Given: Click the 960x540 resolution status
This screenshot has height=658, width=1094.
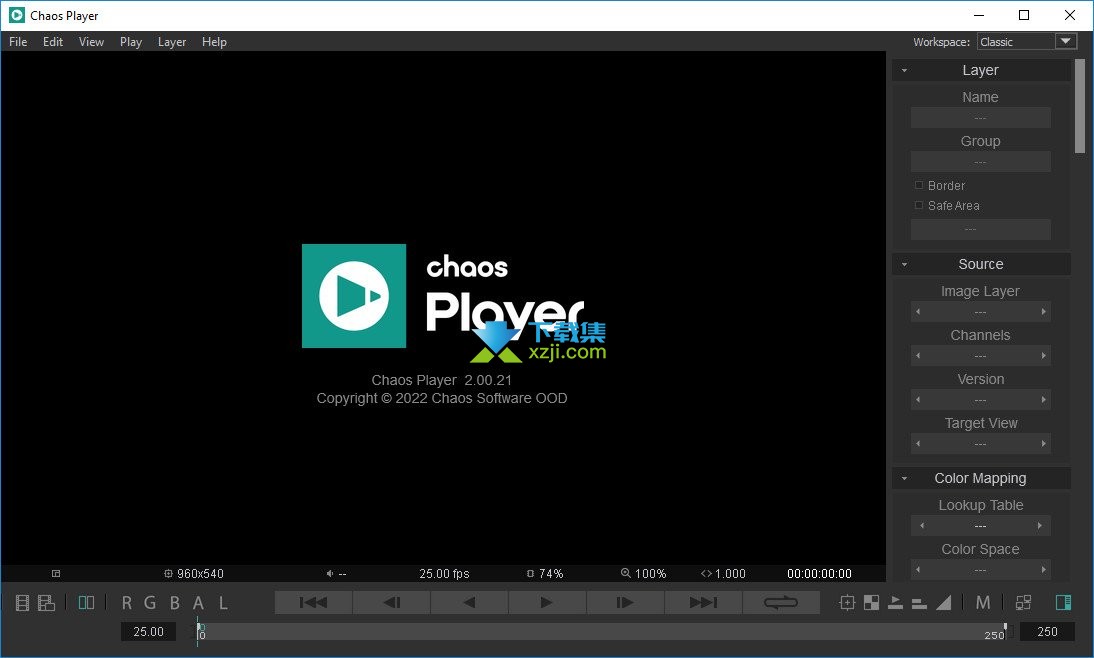Looking at the screenshot, I should click(x=194, y=574).
